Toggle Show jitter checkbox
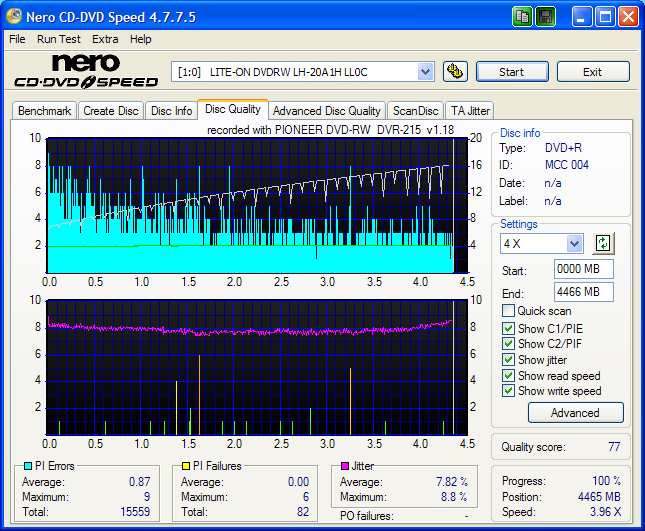645x531 pixels. [509, 360]
